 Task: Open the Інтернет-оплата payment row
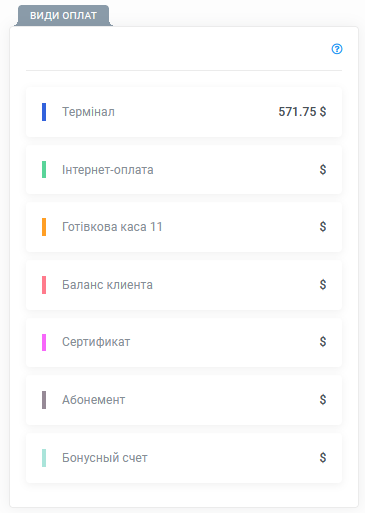(x=184, y=170)
